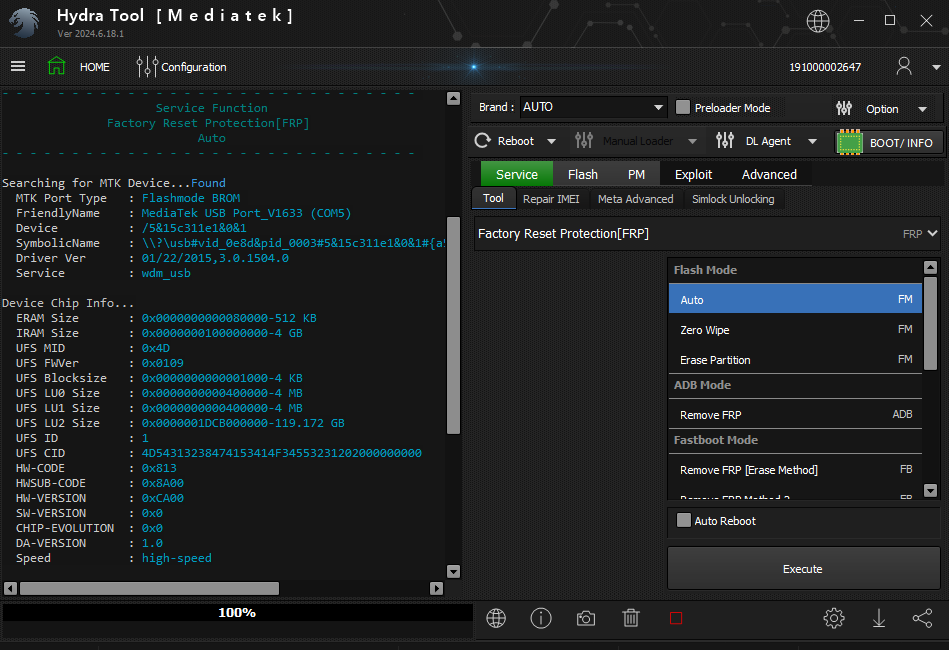Click method list scroll down arrow

pyautogui.click(x=931, y=490)
